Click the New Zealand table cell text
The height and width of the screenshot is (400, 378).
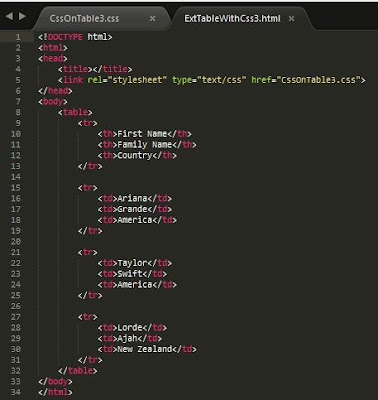click(144, 349)
